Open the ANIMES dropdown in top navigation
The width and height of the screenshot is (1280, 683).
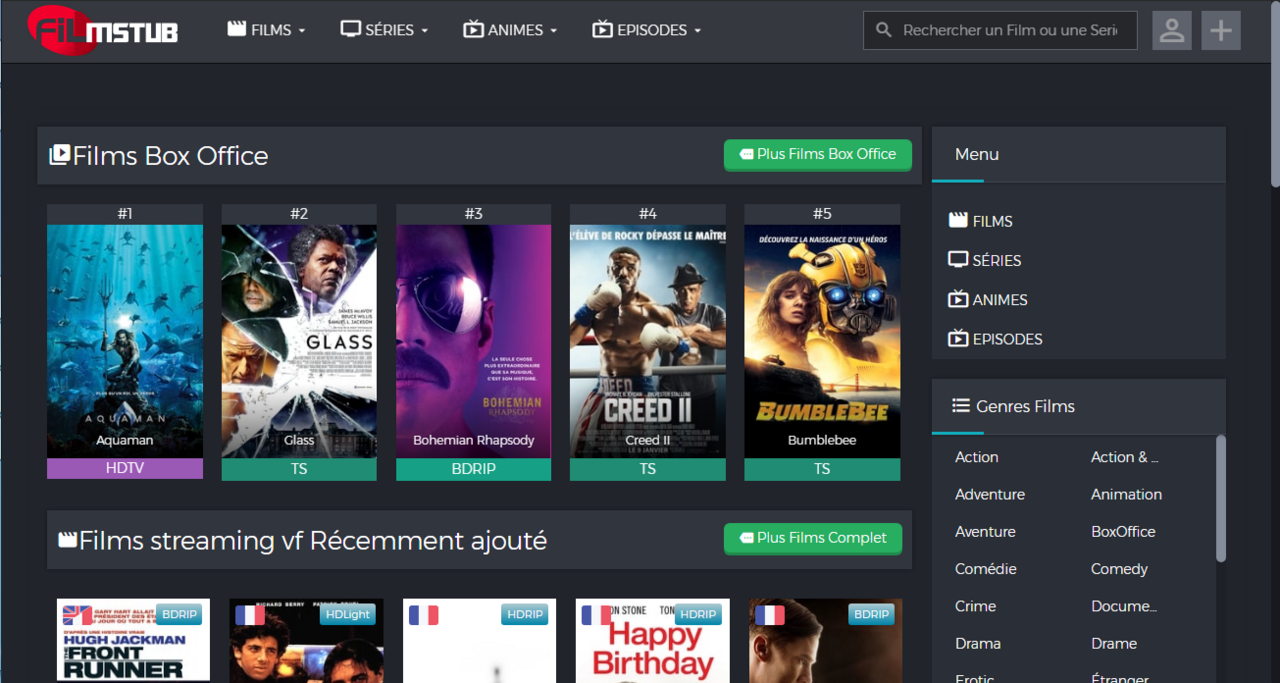510,30
